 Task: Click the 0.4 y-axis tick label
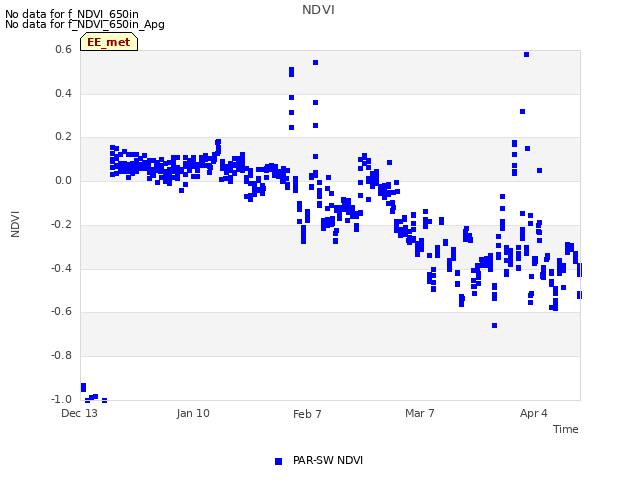point(63,93)
